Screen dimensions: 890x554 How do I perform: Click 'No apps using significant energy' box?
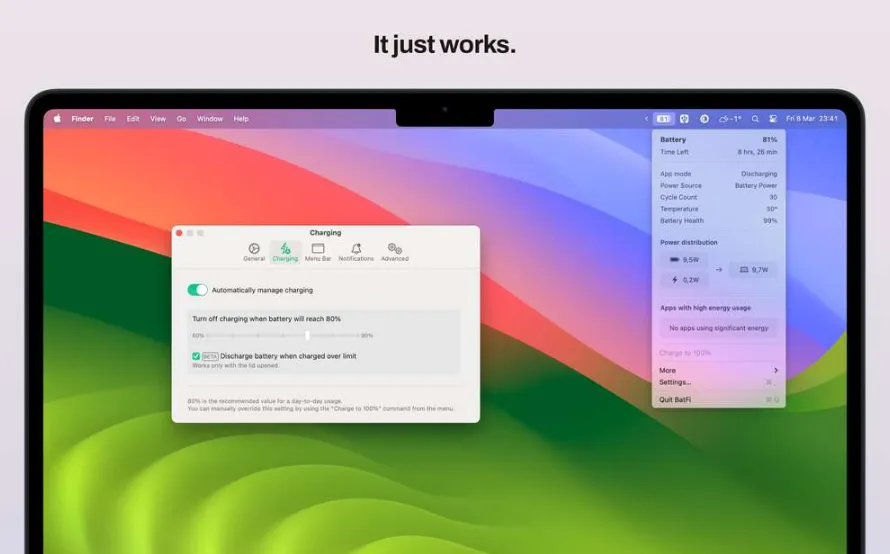718,328
